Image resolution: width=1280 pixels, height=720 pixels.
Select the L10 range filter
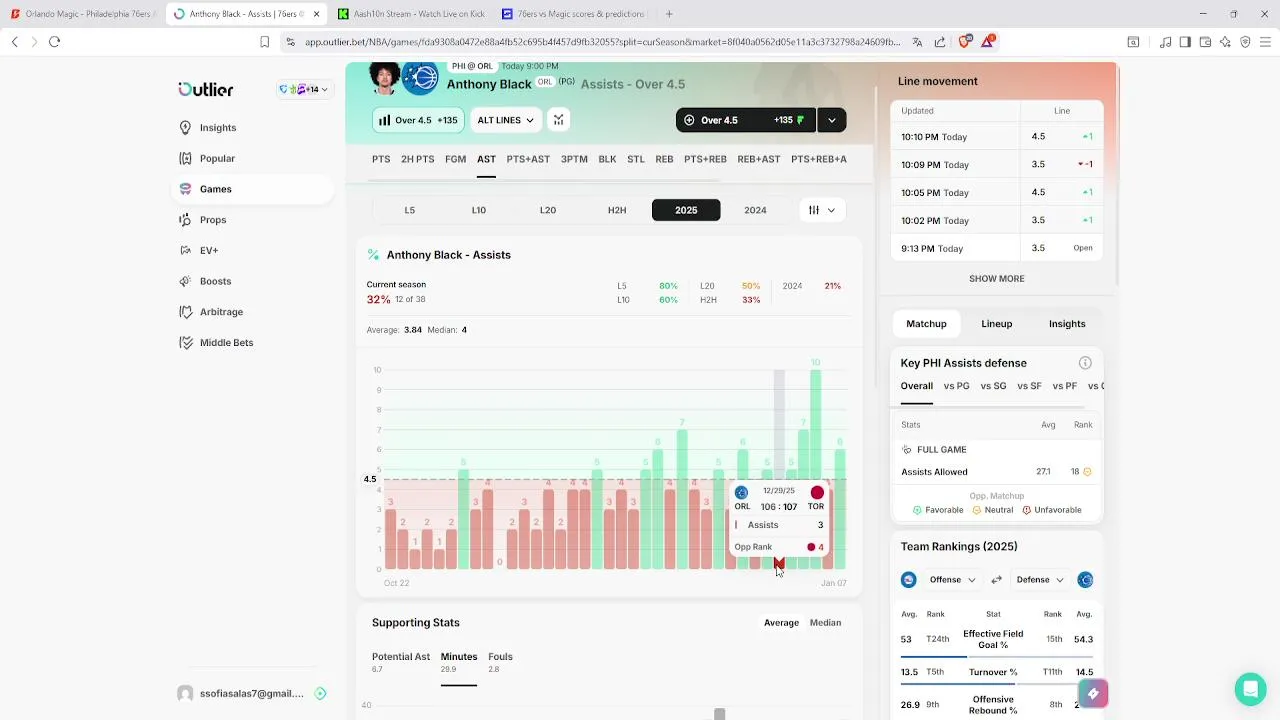[x=478, y=210]
